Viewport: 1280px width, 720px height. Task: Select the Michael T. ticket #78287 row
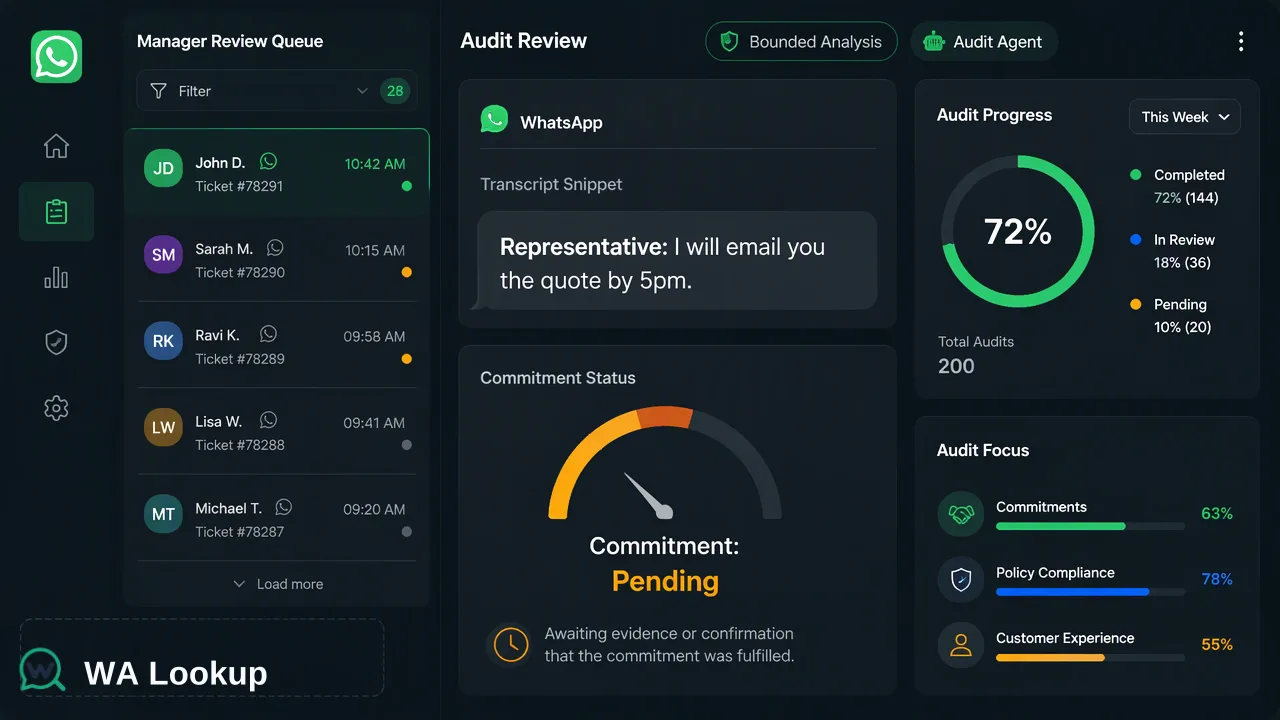click(277, 518)
